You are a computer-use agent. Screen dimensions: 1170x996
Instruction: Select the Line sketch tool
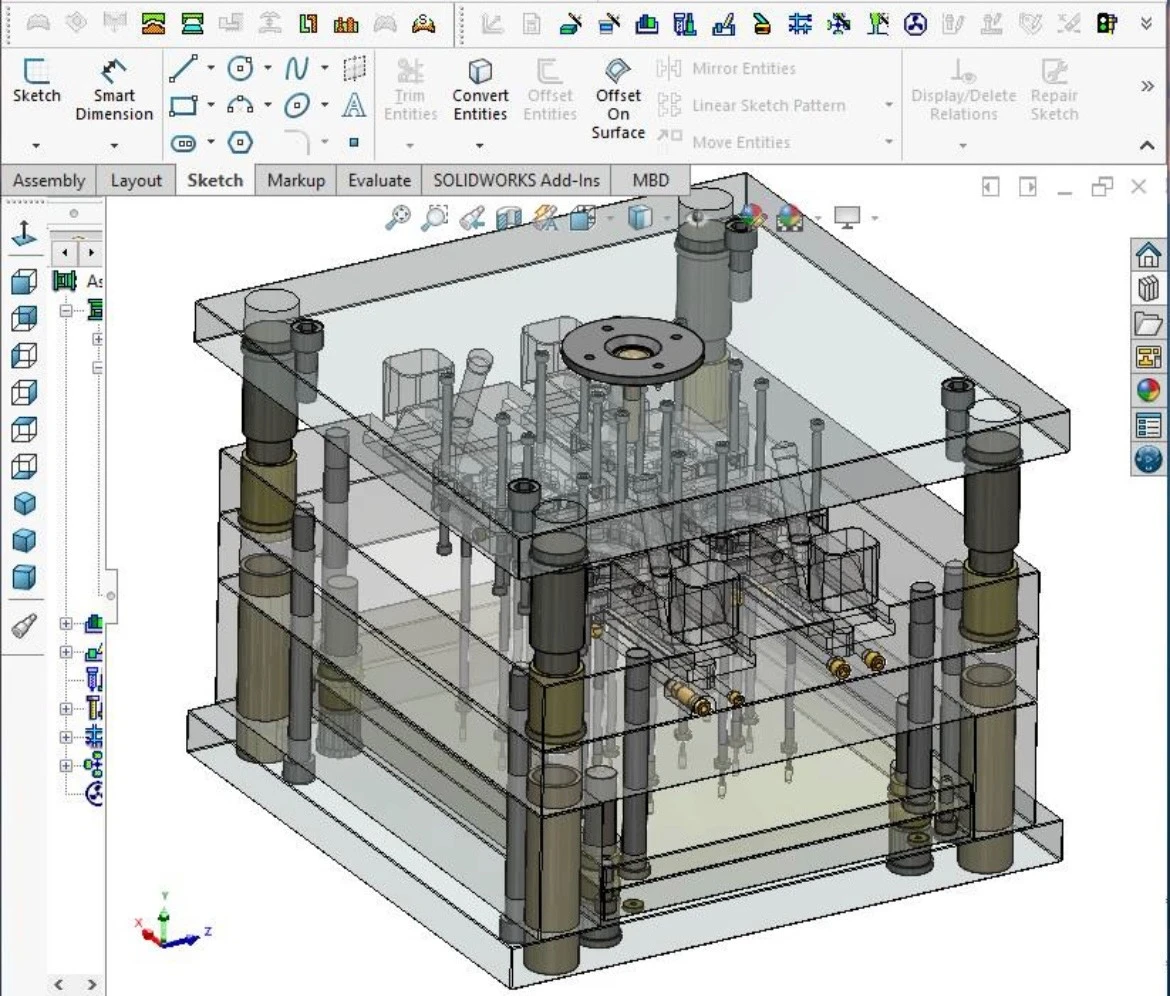183,69
